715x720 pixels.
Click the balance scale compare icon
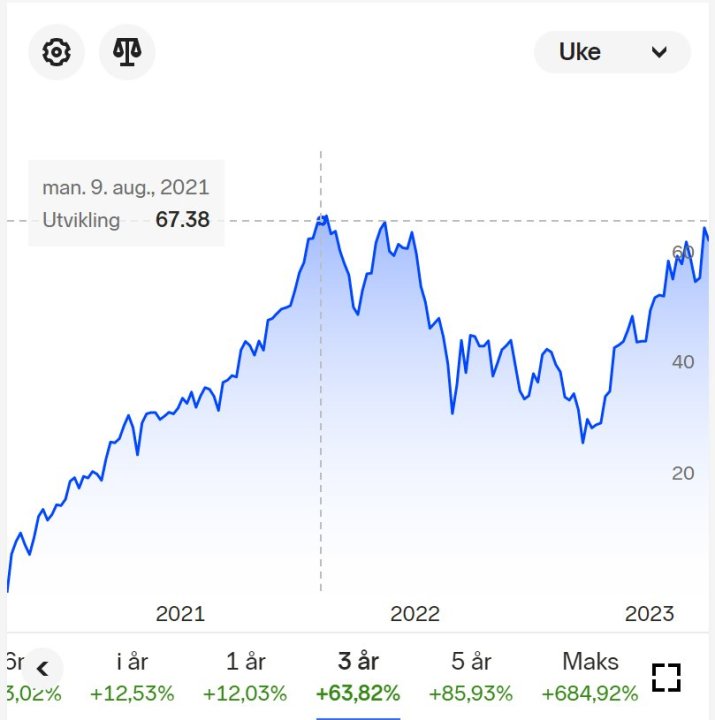[x=127, y=52]
